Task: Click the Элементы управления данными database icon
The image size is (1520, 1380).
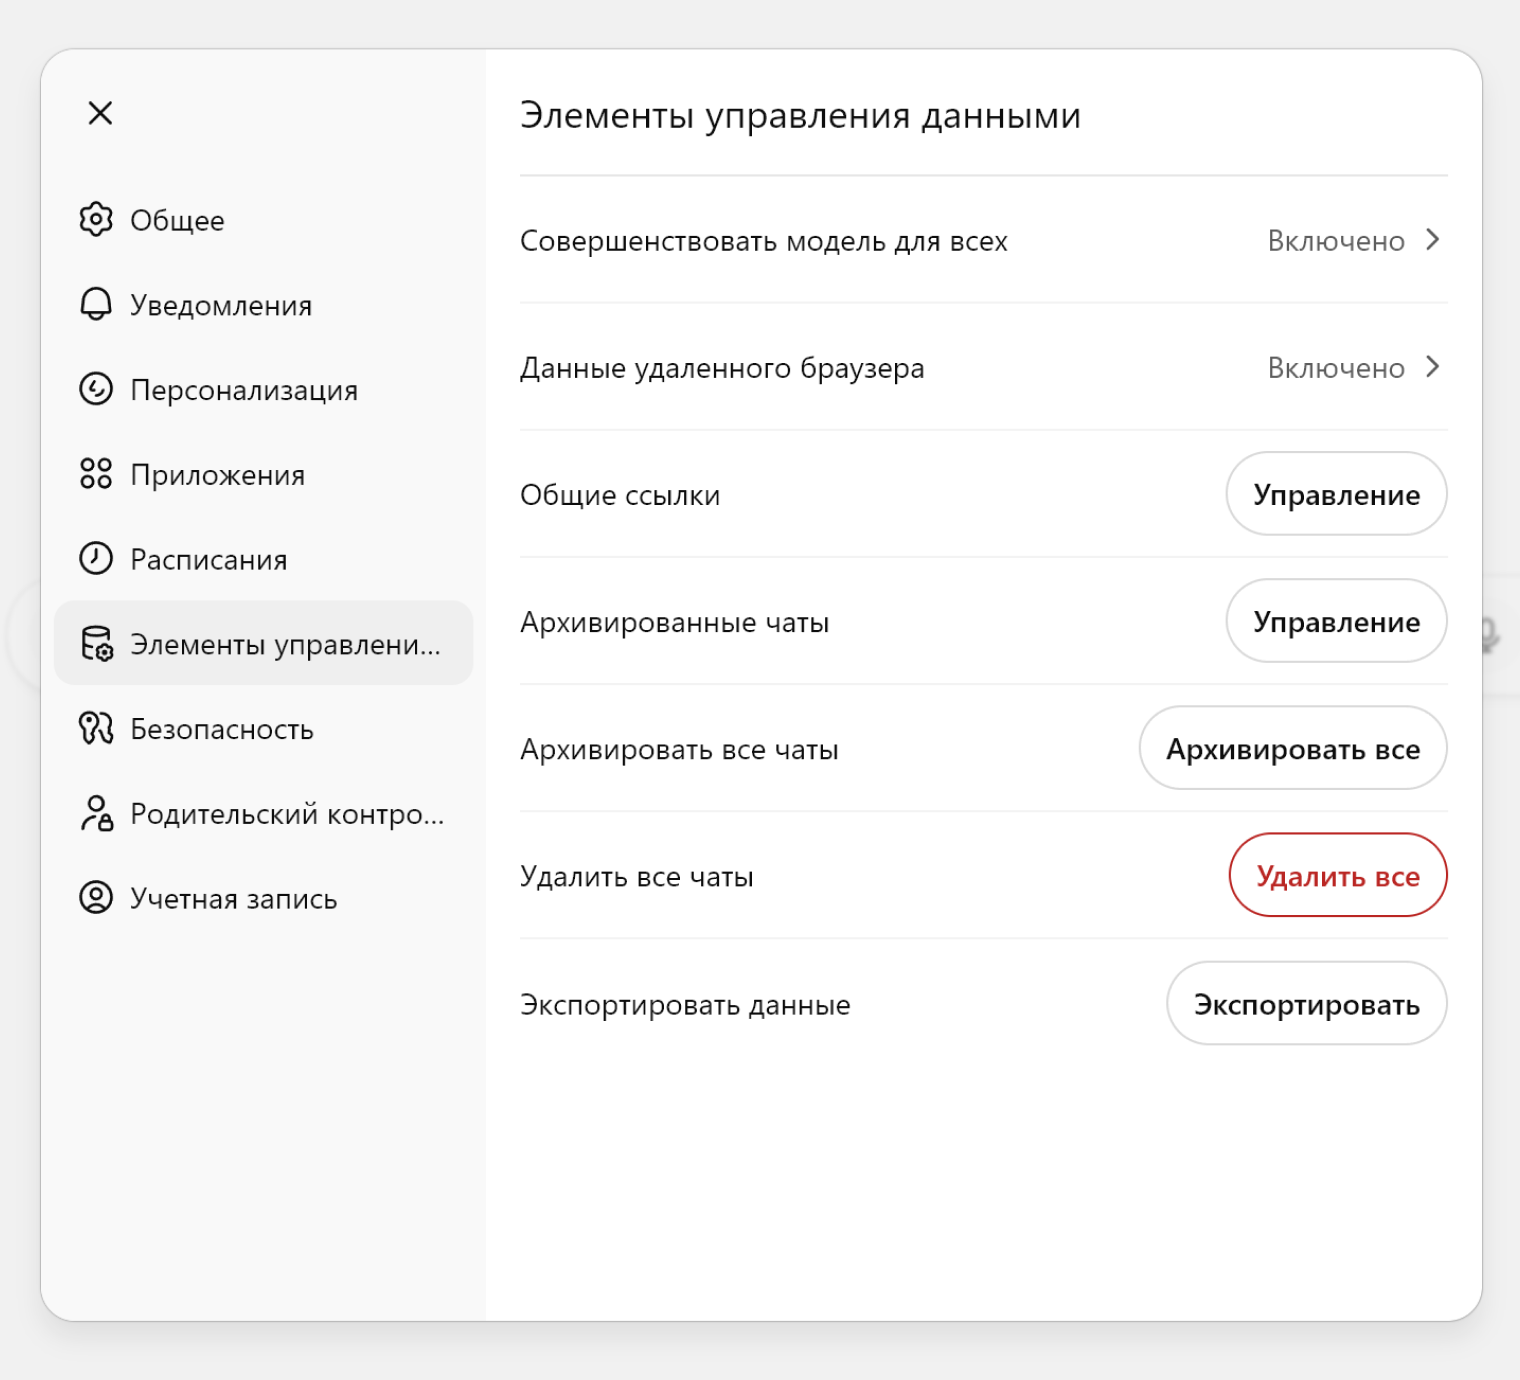Action: (96, 644)
